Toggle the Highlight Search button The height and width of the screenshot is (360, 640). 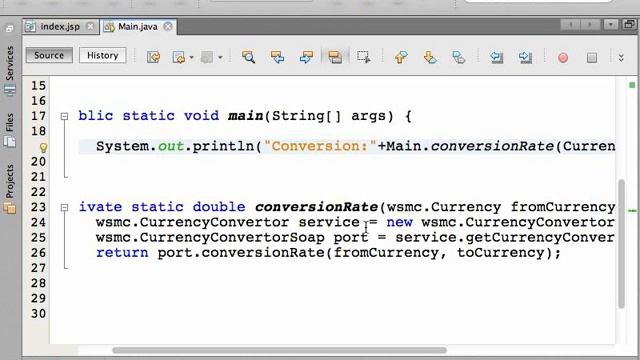pyautogui.click(x=335, y=57)
